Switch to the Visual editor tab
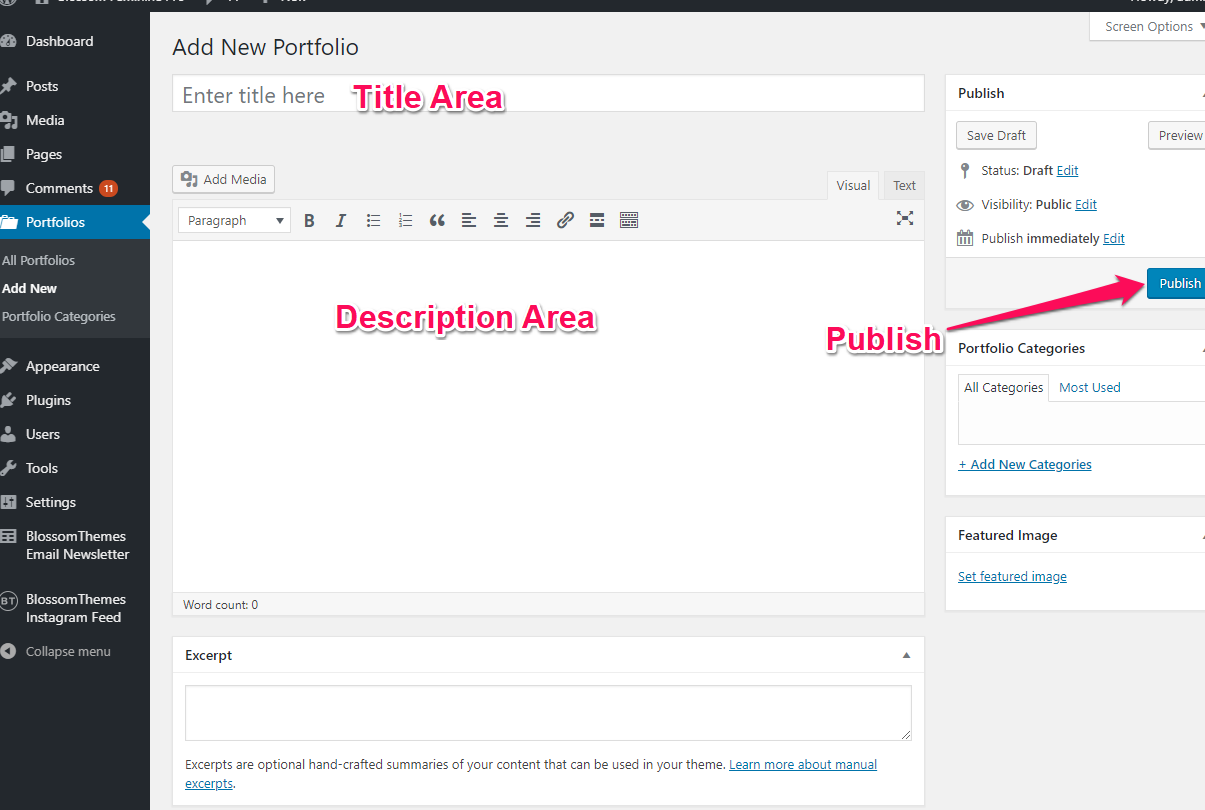The image size is (1205, 810). click(x=853, y=185)
